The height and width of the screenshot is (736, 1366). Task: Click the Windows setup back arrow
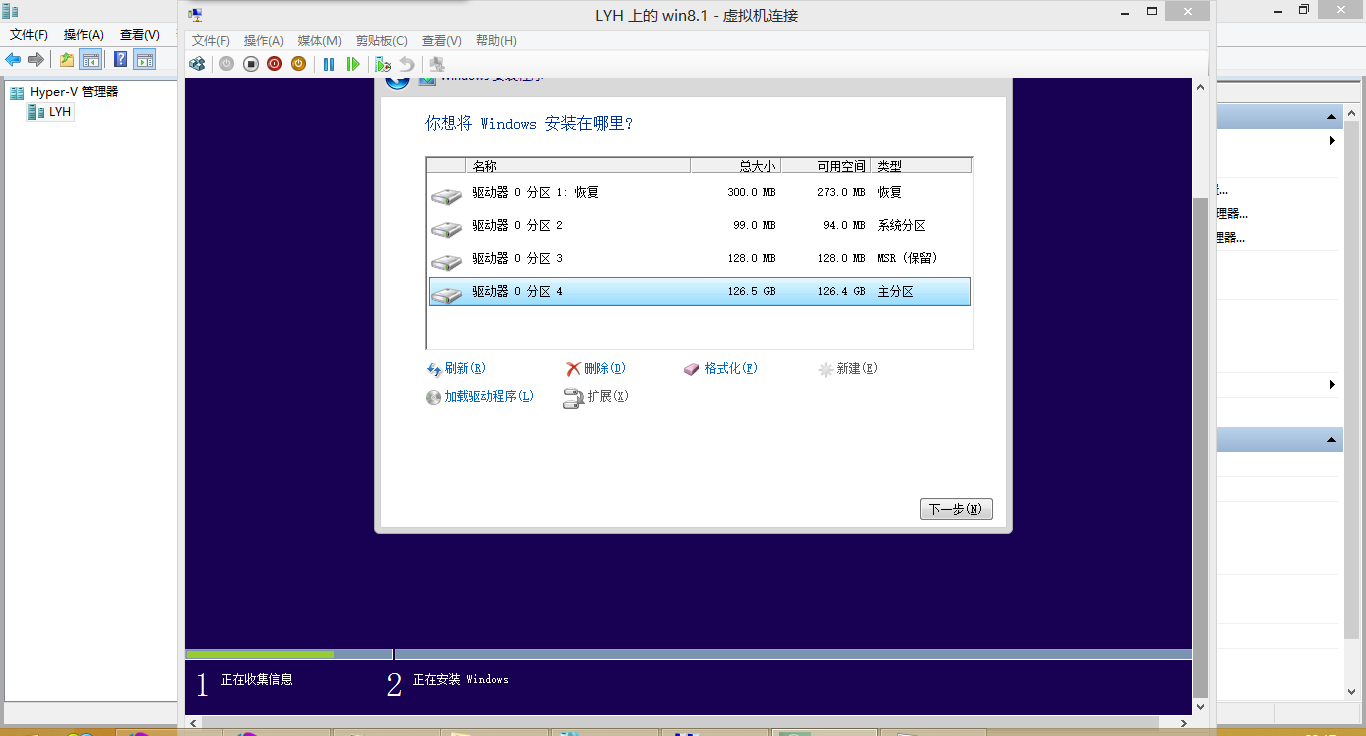397,80
